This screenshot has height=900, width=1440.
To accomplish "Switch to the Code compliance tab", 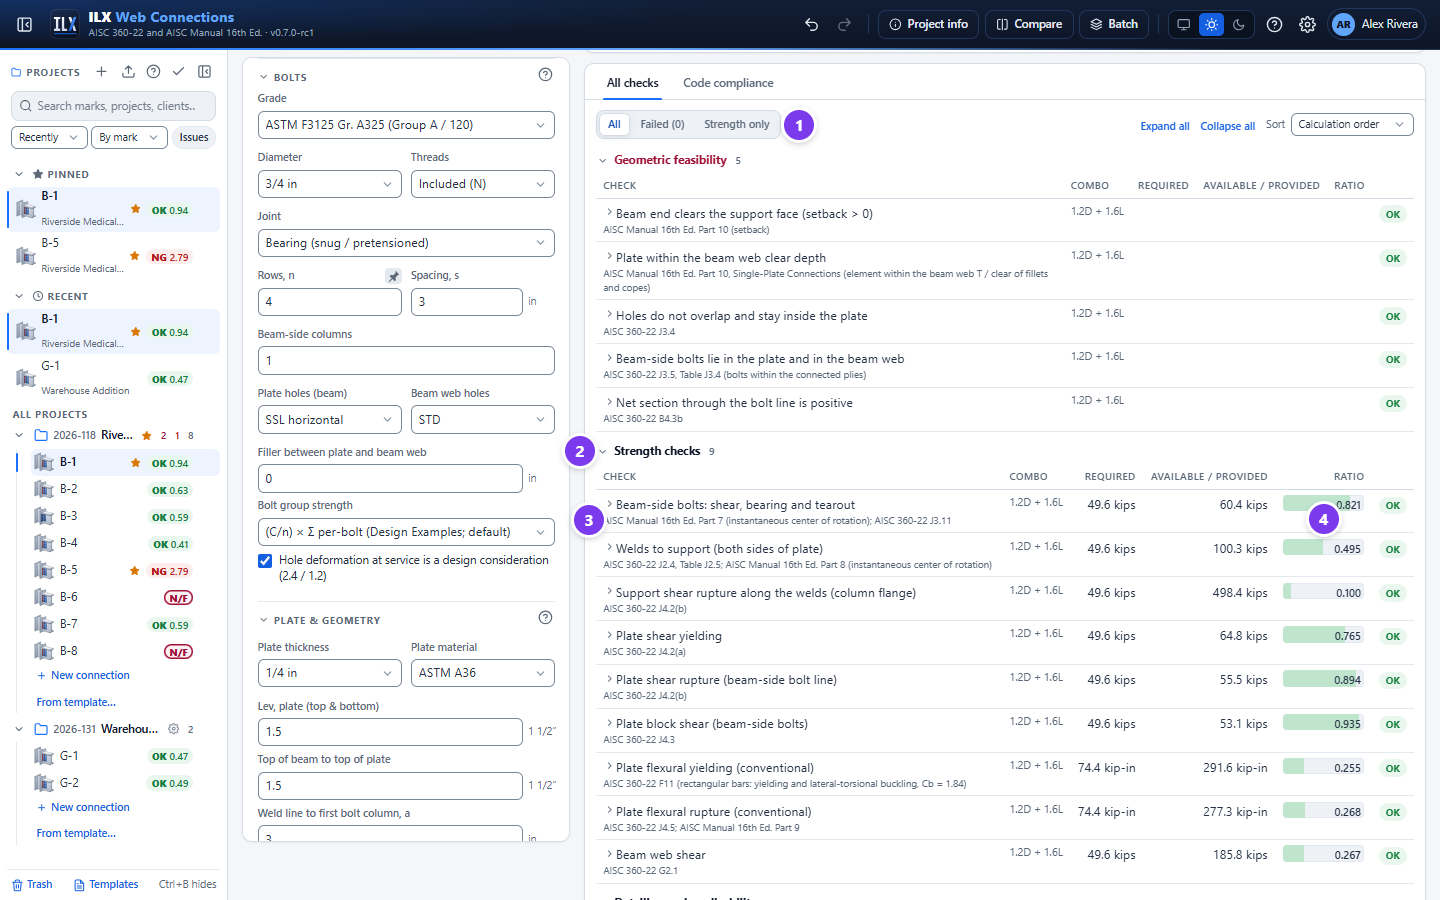I will click(x=728, y=83).
